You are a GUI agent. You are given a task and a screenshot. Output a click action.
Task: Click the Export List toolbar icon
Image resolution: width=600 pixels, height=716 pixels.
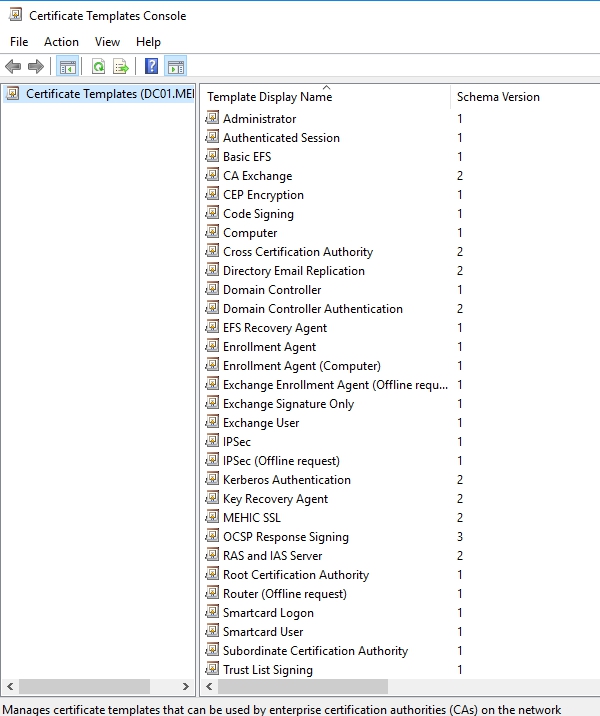click(121, 67)
